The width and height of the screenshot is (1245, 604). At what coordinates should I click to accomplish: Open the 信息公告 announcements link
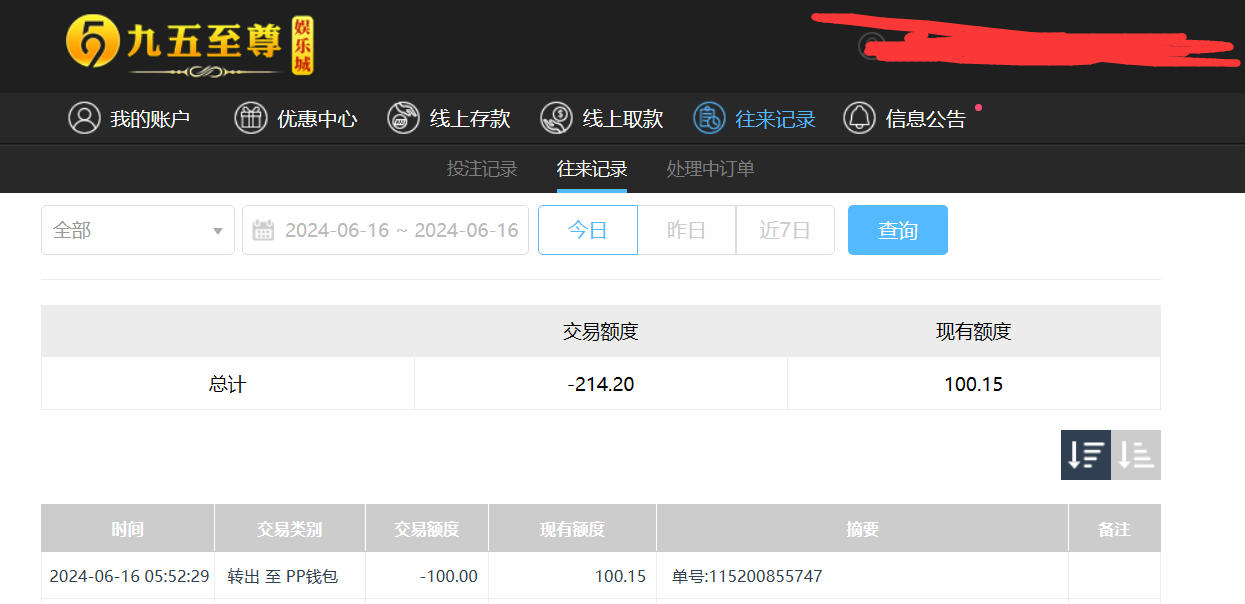coord(925,119)
